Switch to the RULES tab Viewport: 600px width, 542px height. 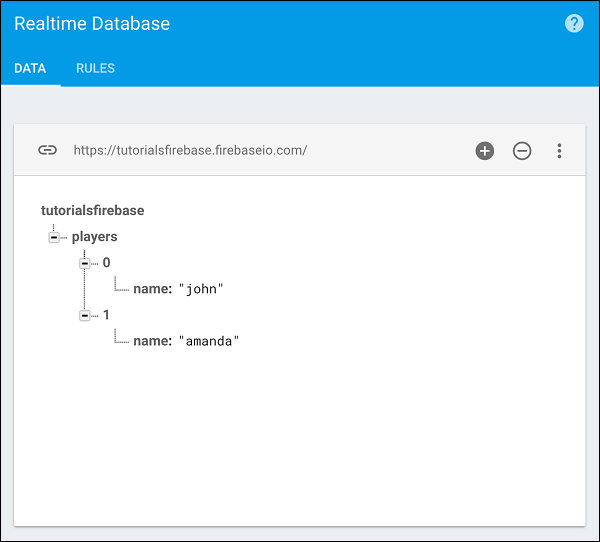[96, 69]
